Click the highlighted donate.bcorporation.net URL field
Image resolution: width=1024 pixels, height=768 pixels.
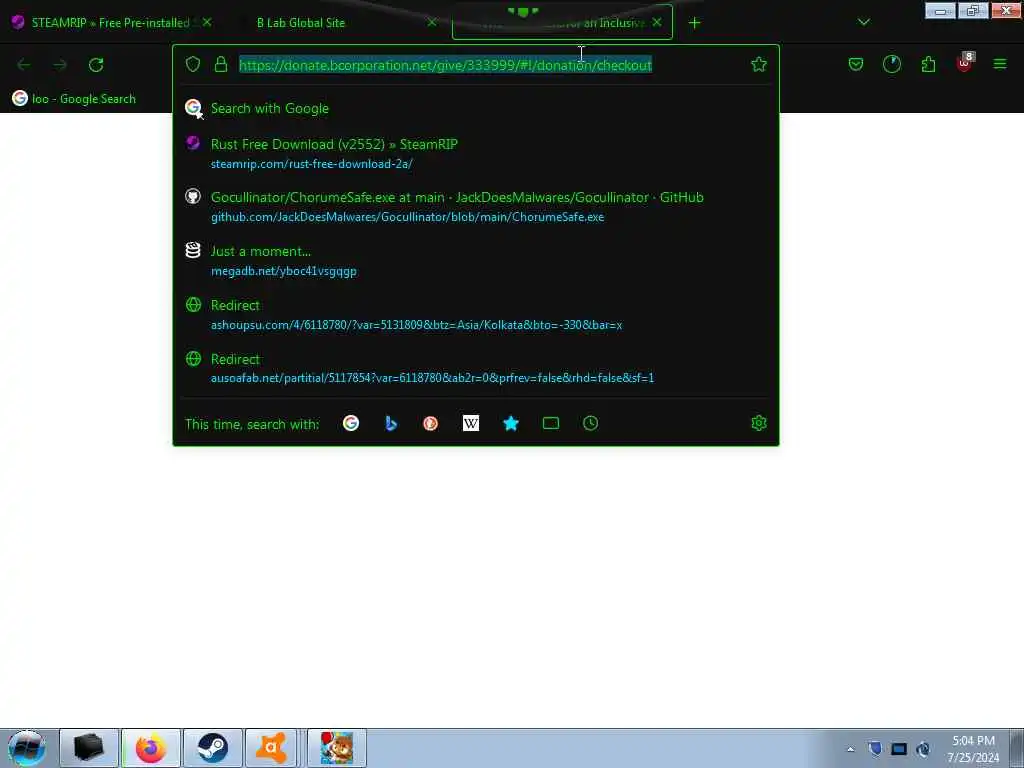(x=445, y=65)
